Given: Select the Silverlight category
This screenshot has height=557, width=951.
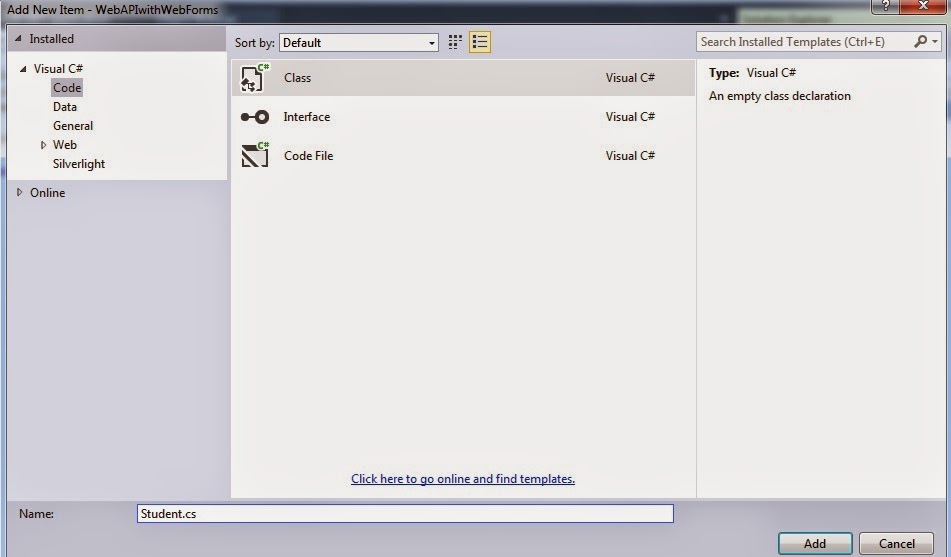Looking at the screenshot, I should pos(79,164).
